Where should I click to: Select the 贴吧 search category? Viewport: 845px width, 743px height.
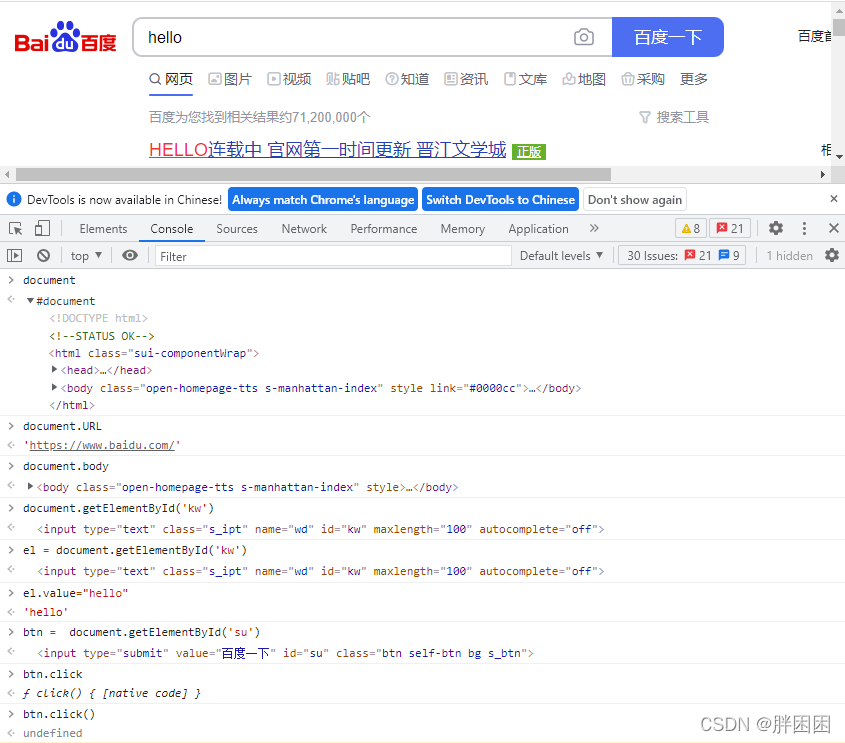[x=348, y=79]
